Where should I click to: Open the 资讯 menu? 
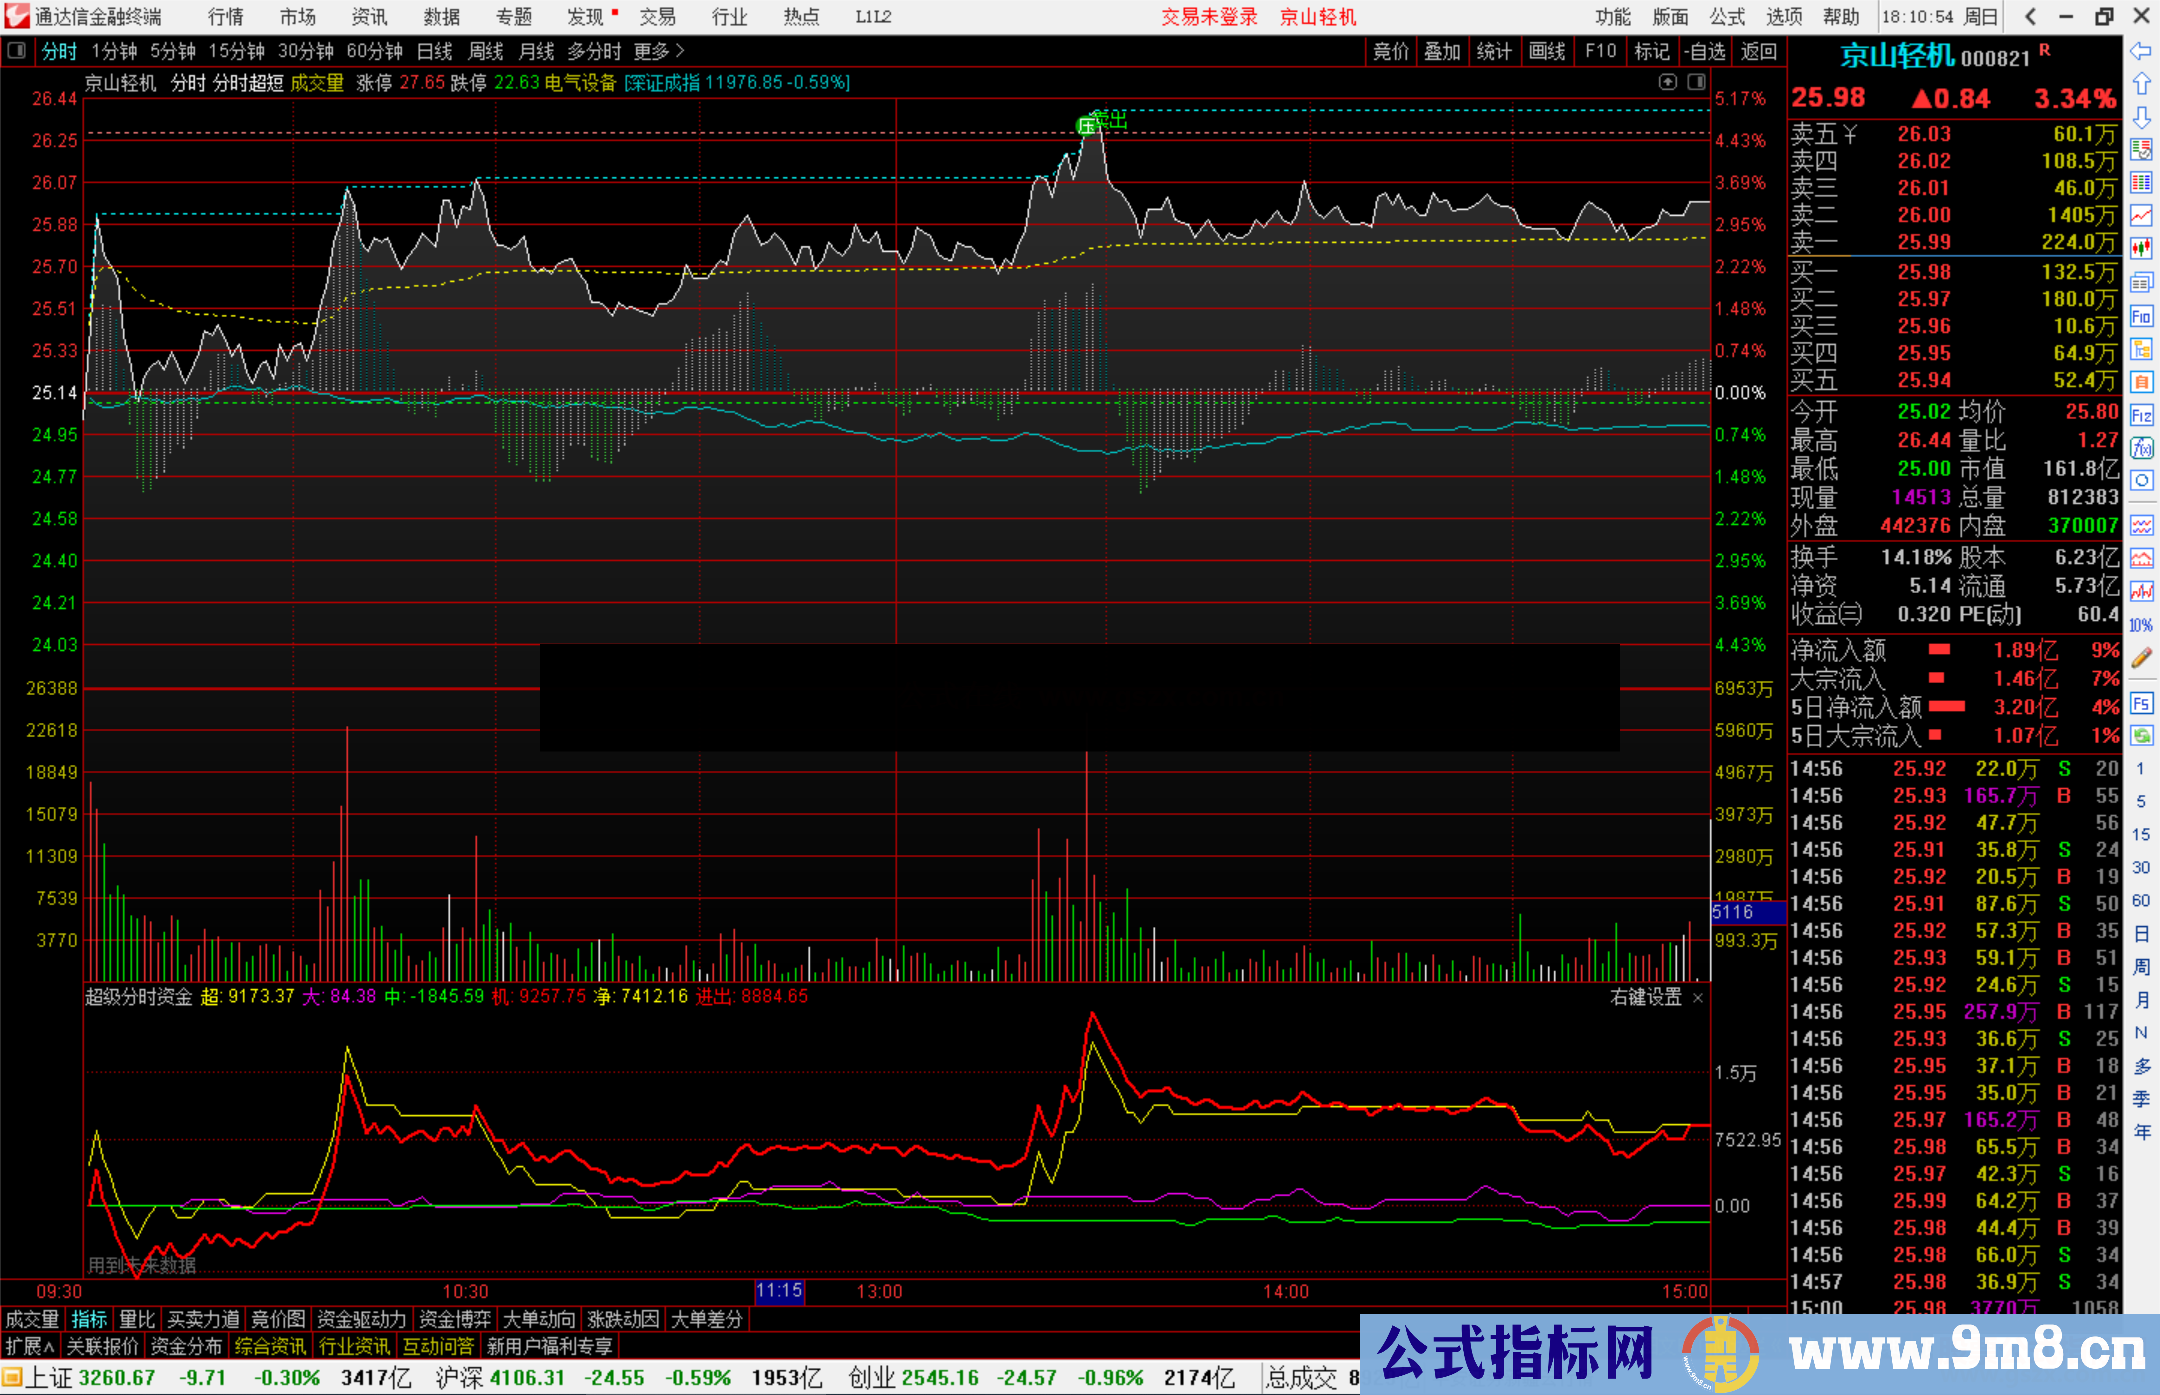click(369, 17)
